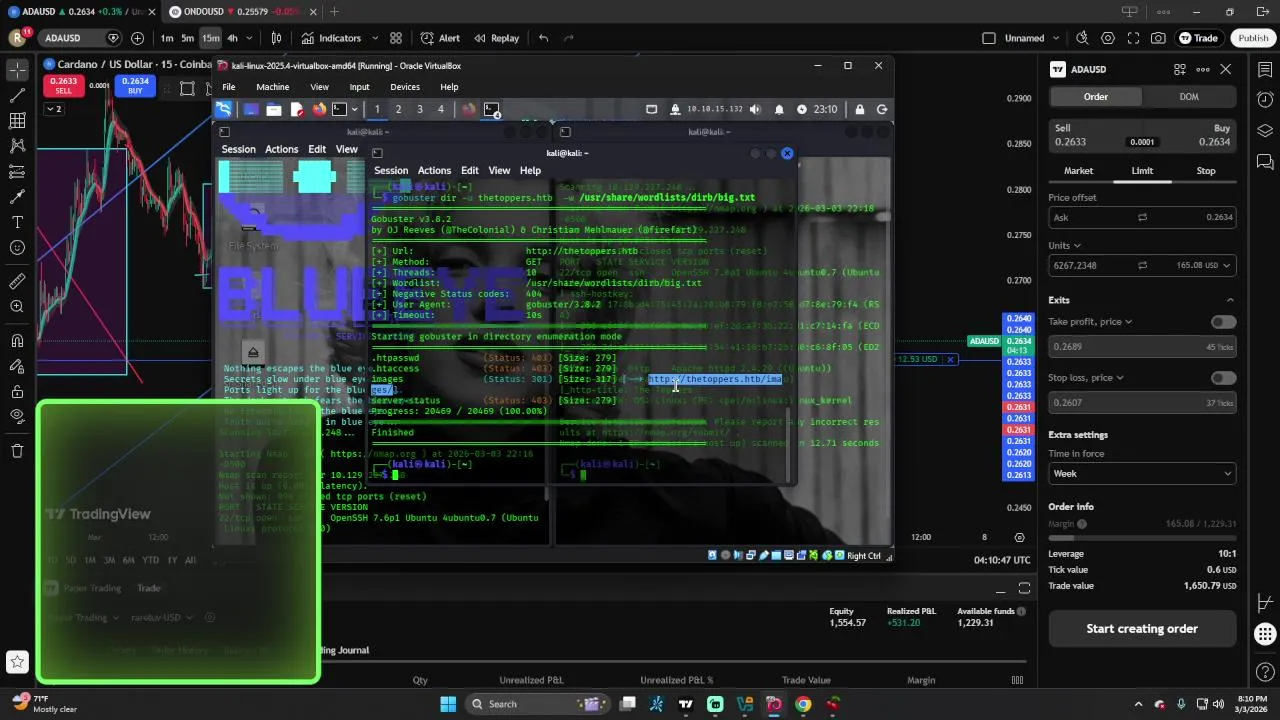The width and height of the screenshot is (1280, 720).
Task: Open chart settings hexagon icon
Action: coord(1108,38)
